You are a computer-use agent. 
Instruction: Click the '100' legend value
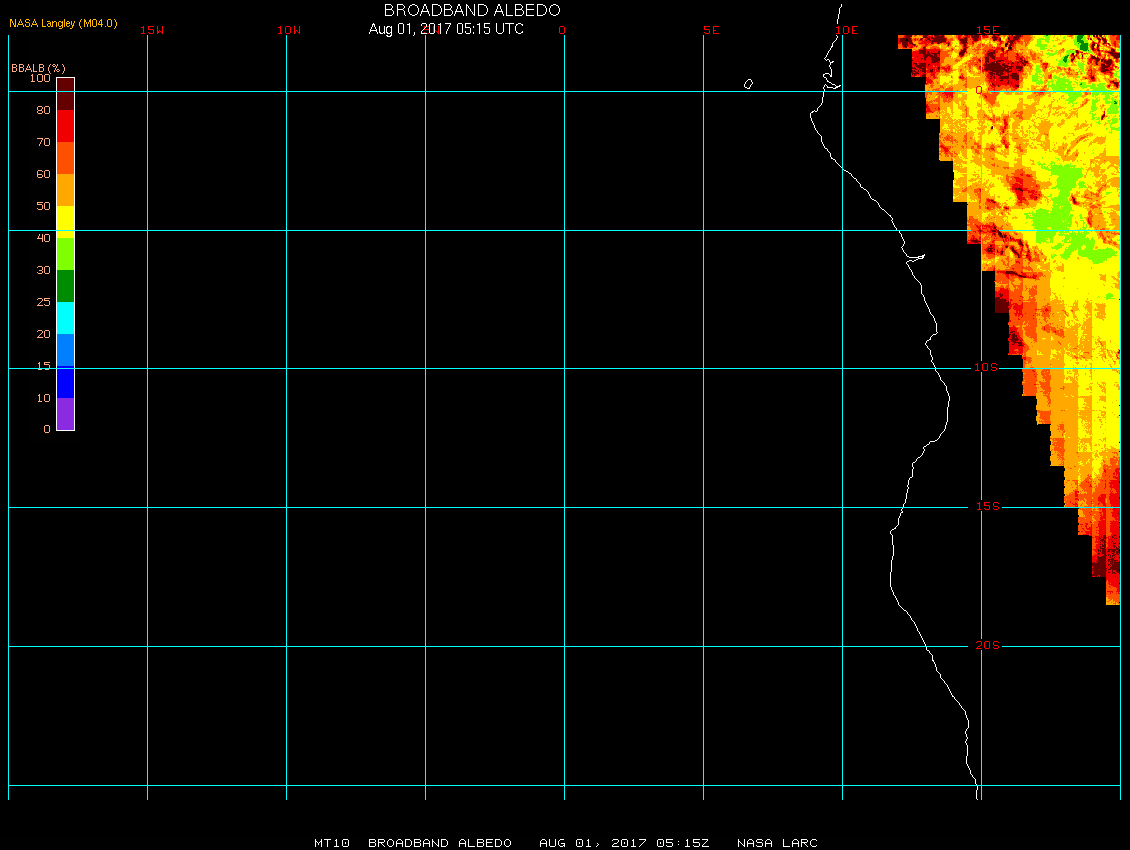point(40,78)
